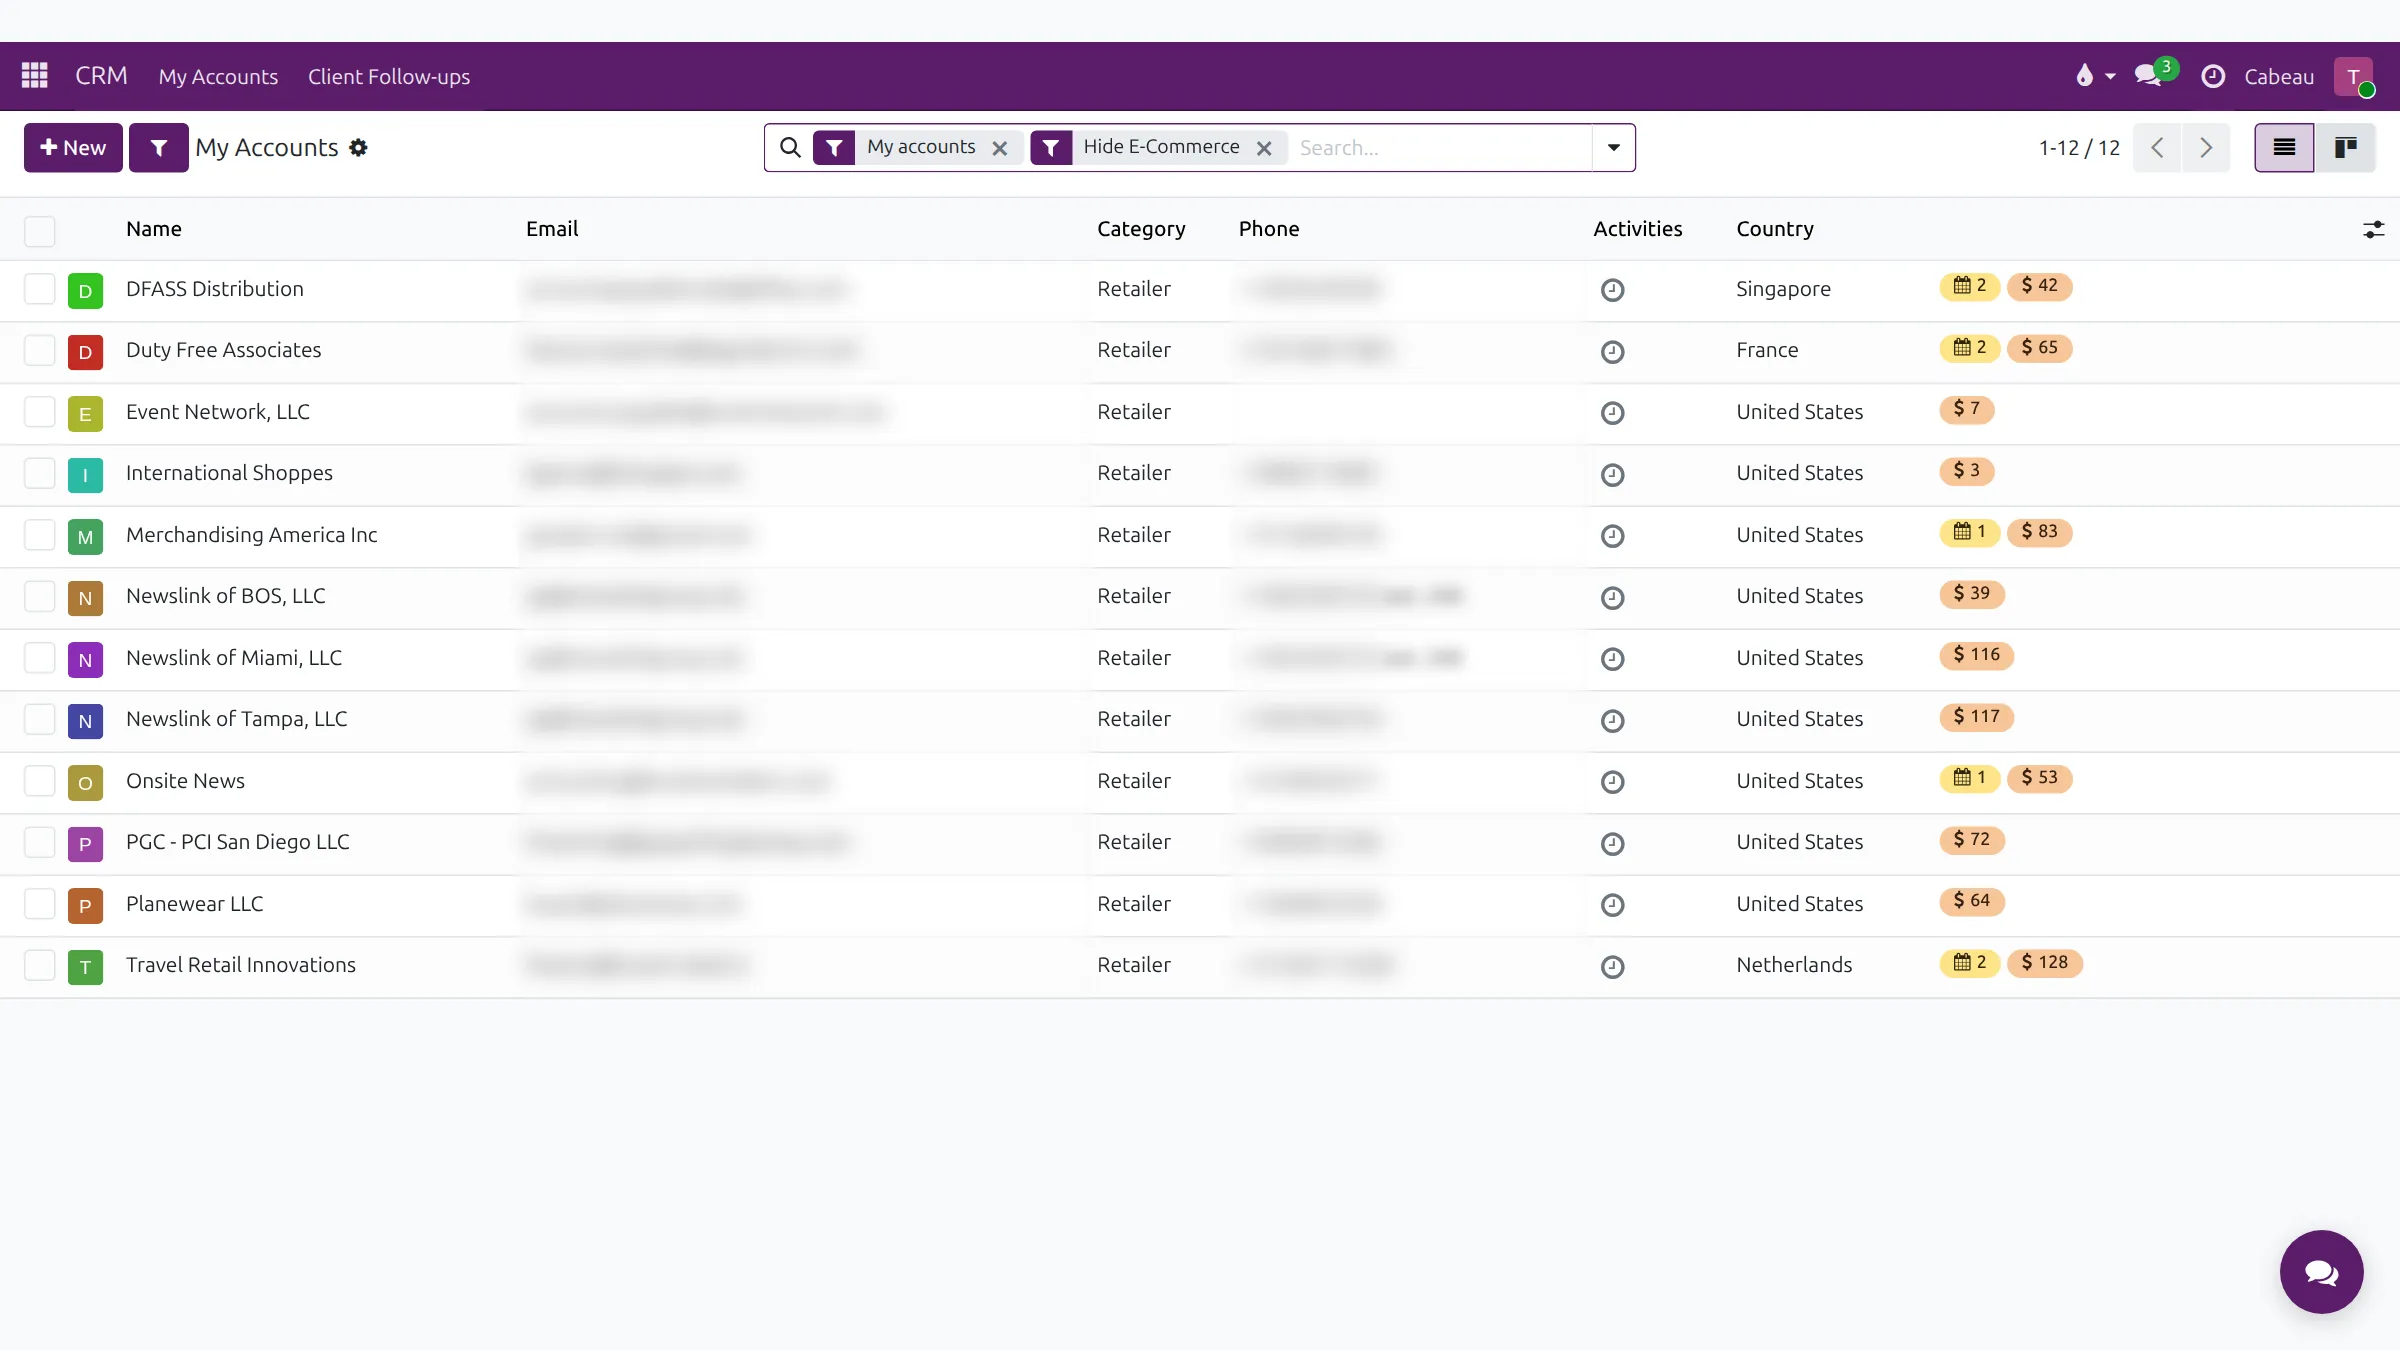Click the $ 83 sales badge
Image resolution: width=2400 pixels, height=1350 pixels.
point(2039,532)
